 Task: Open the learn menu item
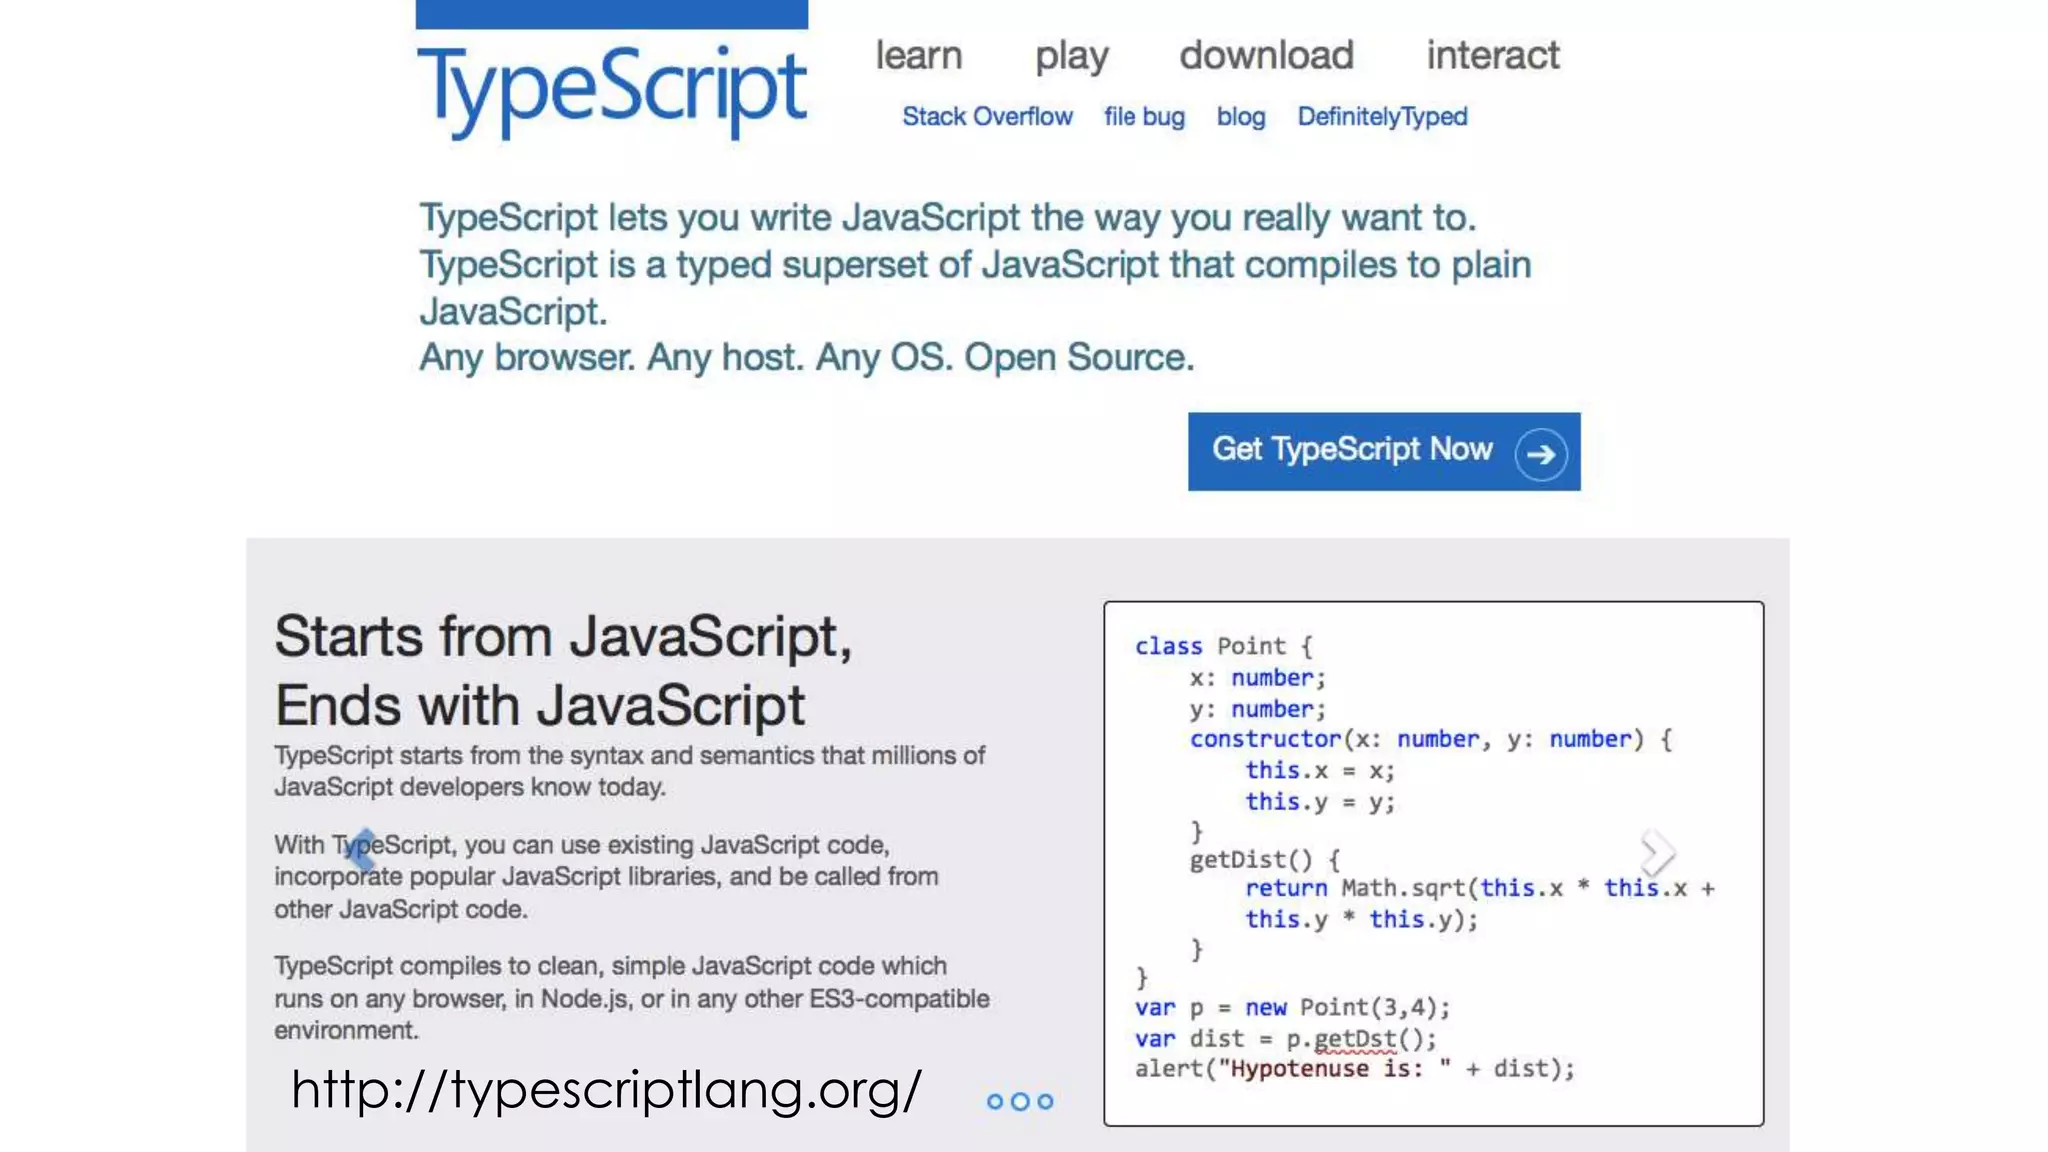(919, 55)
